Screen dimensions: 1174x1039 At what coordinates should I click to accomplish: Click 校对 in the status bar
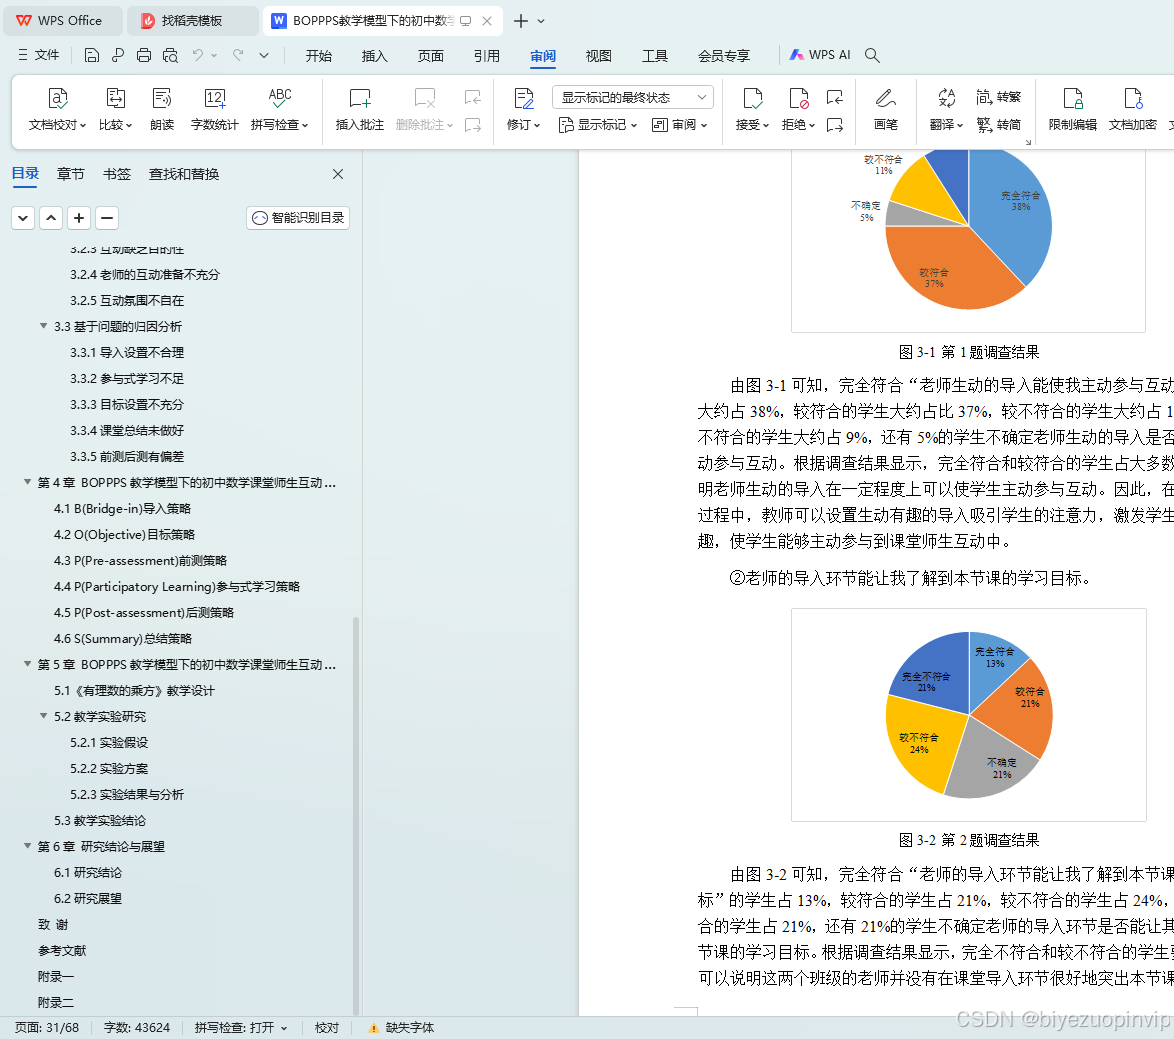pos(326,1028)
